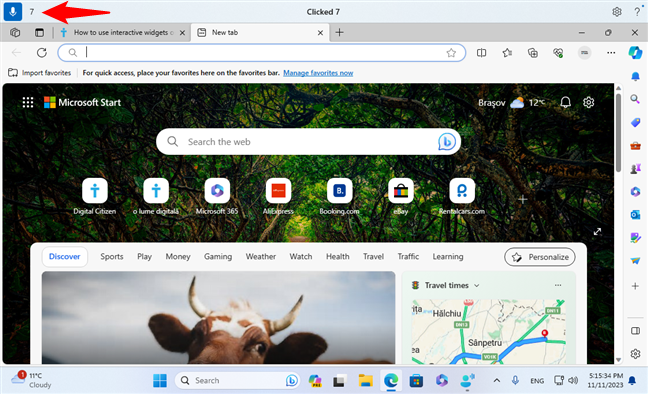Open the cow news story thumbnail
Viewport: 648px width, 394px height.
218,318
